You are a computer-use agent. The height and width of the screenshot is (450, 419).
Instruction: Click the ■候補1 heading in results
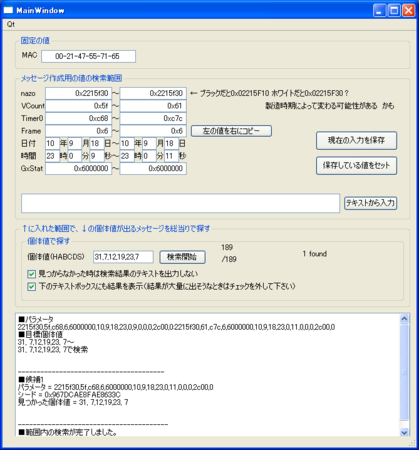coord(31,379)
